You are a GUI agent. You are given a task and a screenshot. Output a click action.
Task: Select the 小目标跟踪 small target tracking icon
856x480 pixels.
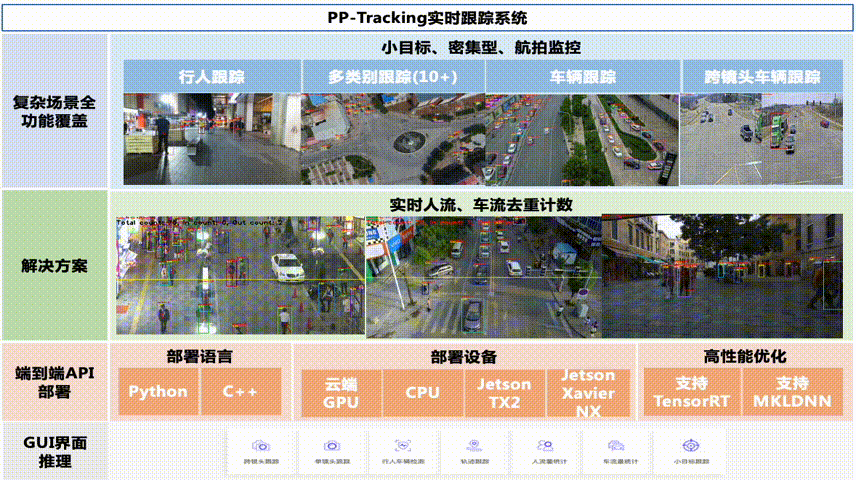pyautogui.click(x=691, y=446)
